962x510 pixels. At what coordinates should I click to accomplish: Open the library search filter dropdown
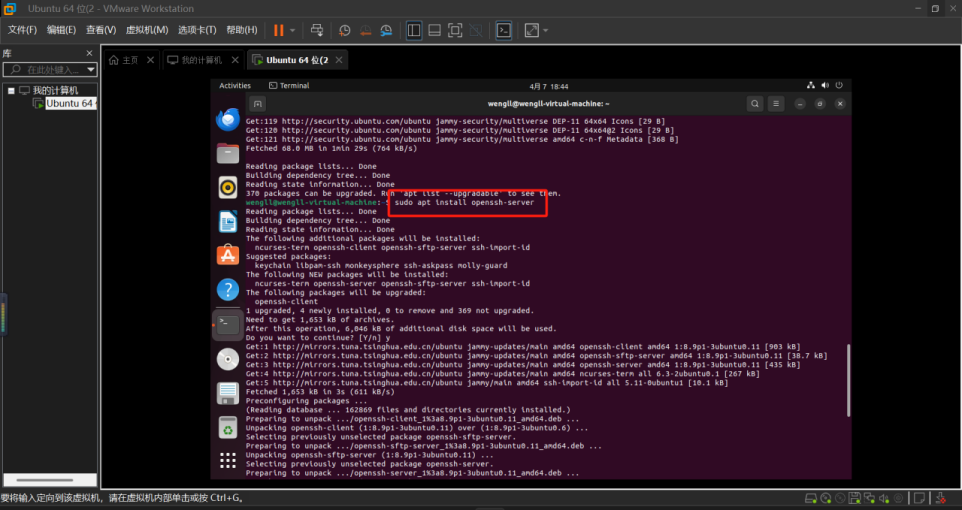91,69
